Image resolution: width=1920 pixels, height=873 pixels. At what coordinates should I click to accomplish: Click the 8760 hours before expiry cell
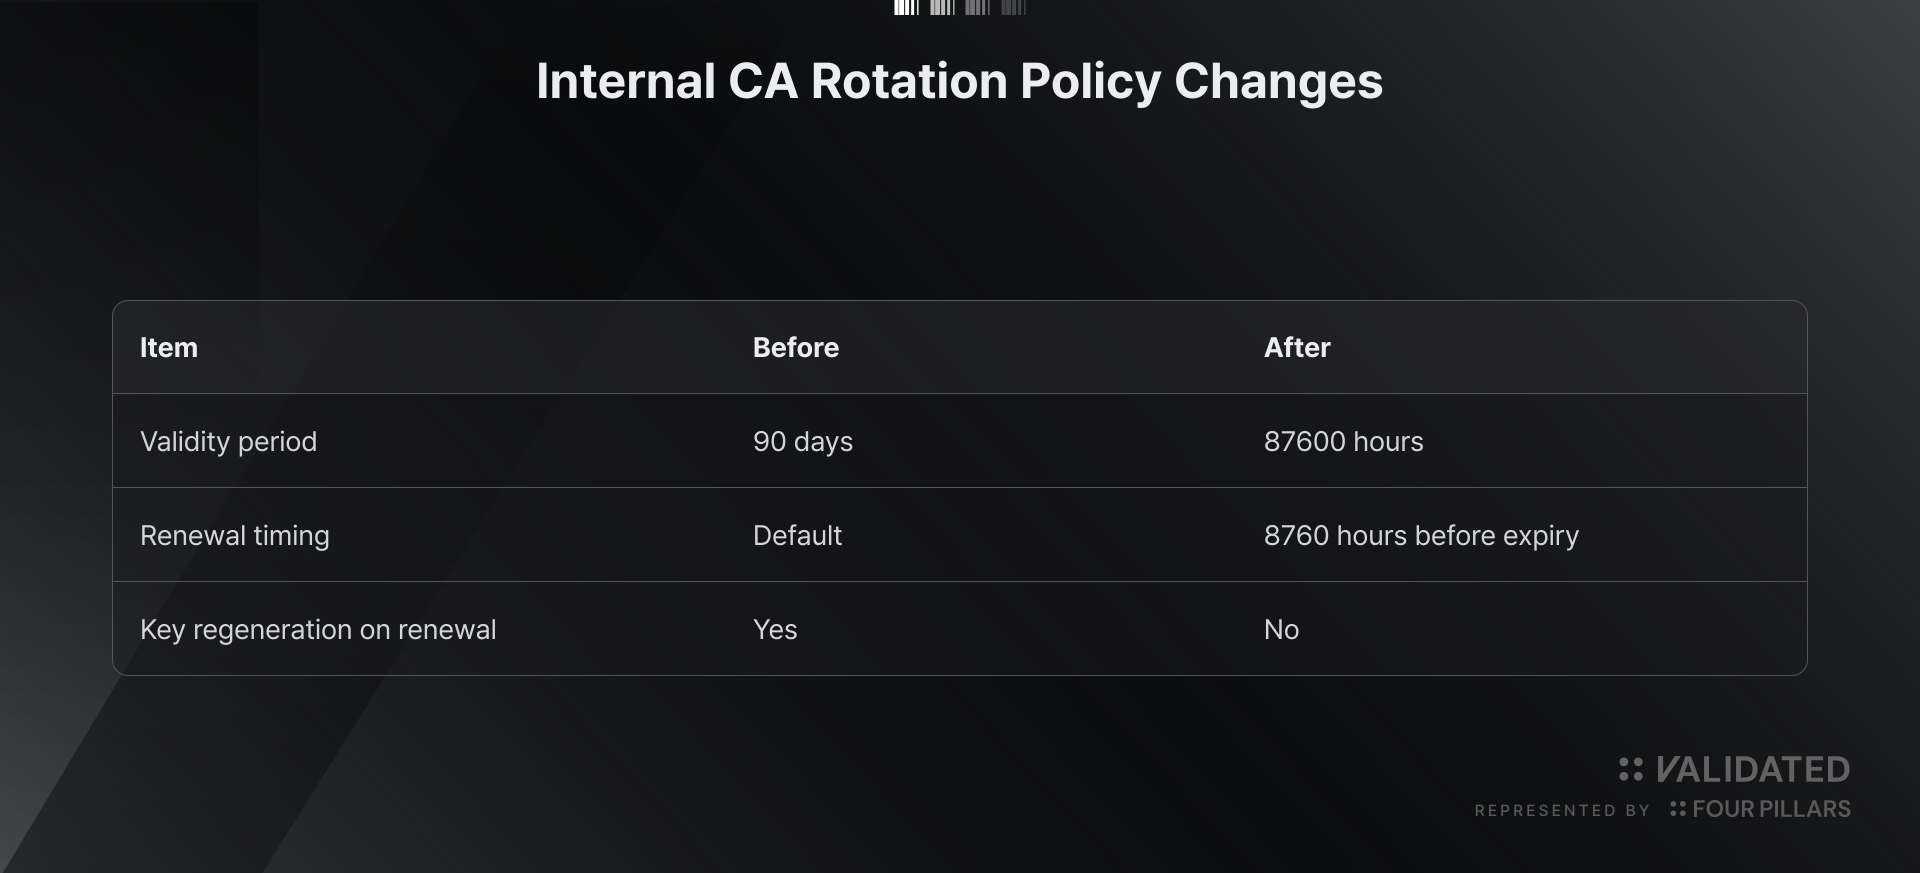pyautogui.click(x=1421, y=535)
